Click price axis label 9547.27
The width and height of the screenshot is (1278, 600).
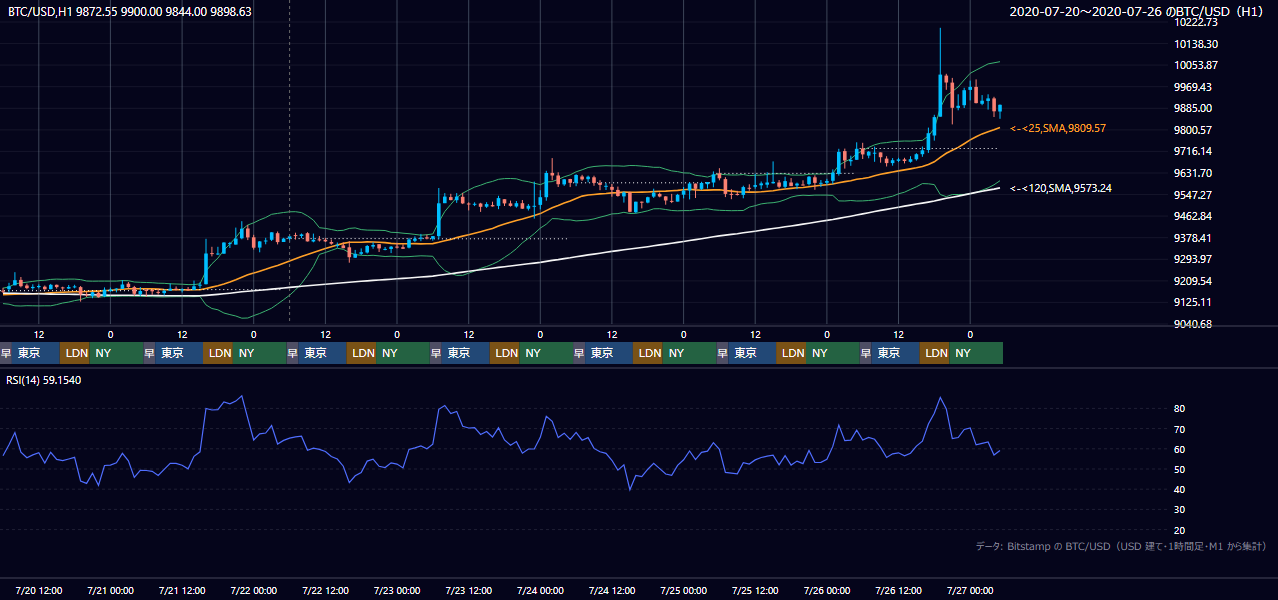(1193, 195)
